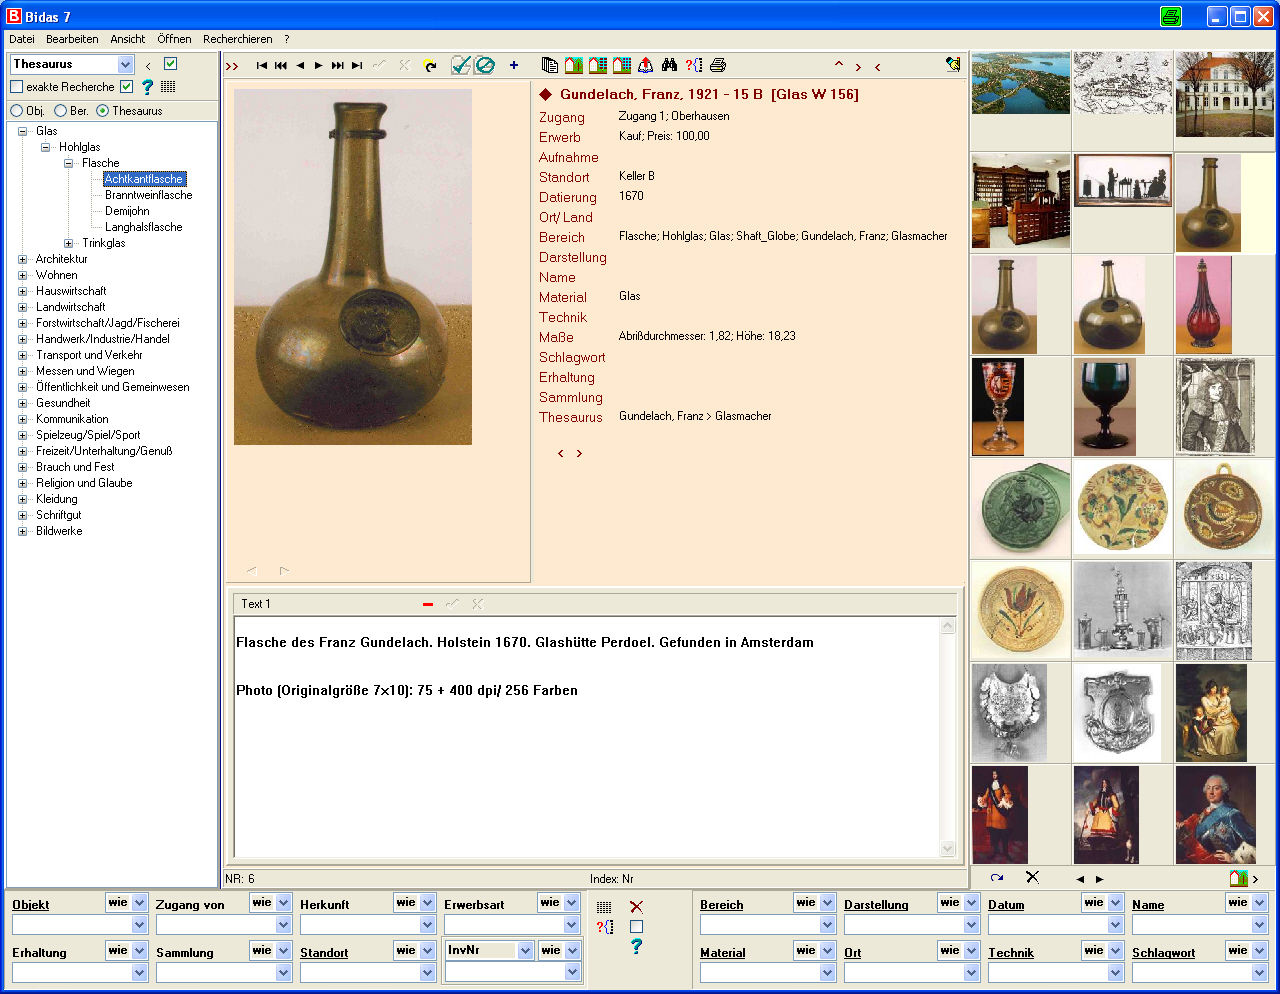The image size is (1280, 994).
Task: Click the Datum search label
Action: coord(1006,905)
